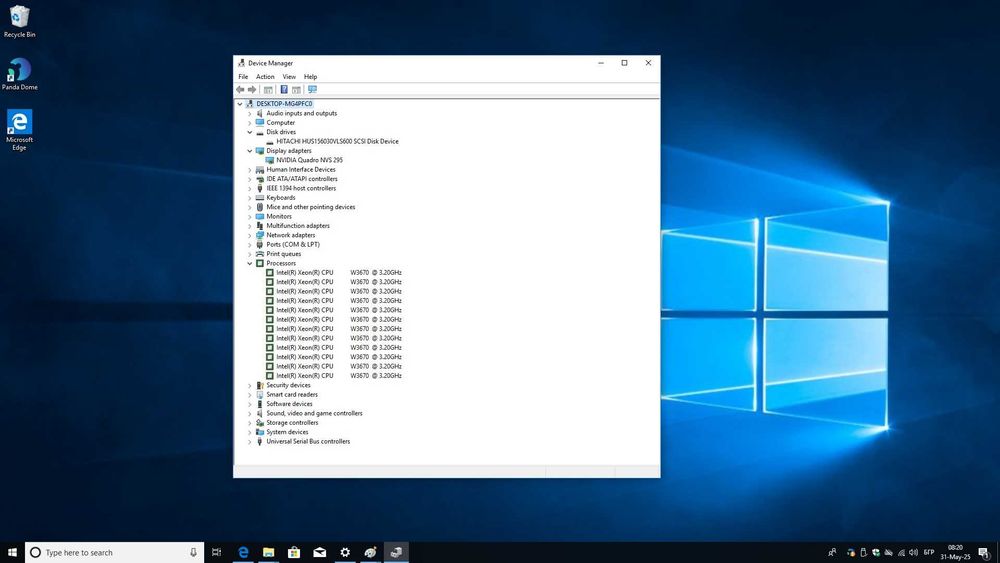The image size is (1000, 563).
Task: Expand Universal Serial Bus controllers
Action: point(250,441)
